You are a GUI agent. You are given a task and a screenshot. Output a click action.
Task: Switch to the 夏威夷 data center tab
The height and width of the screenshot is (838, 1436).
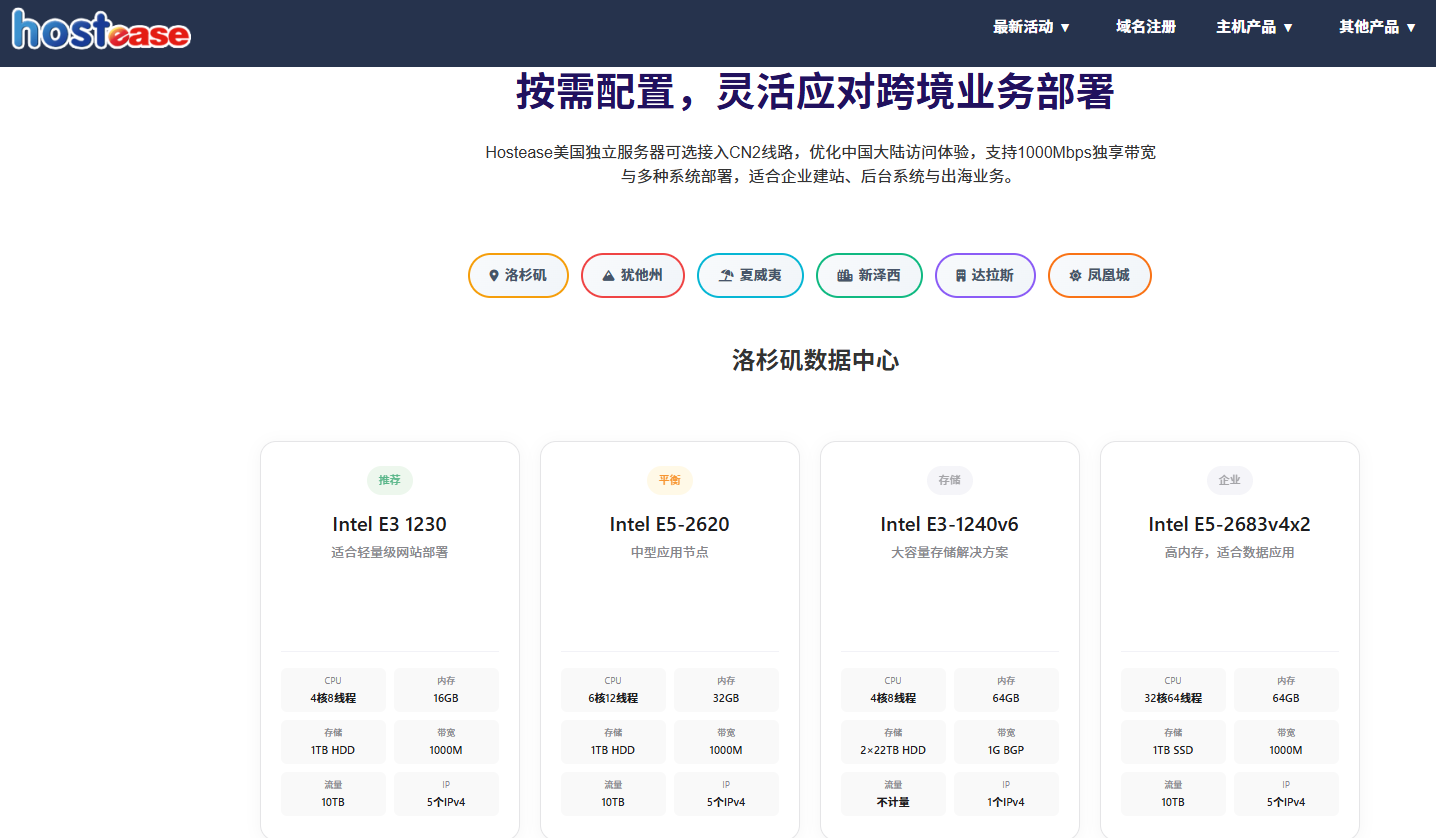pyautogui.click(x=750, y=275)
